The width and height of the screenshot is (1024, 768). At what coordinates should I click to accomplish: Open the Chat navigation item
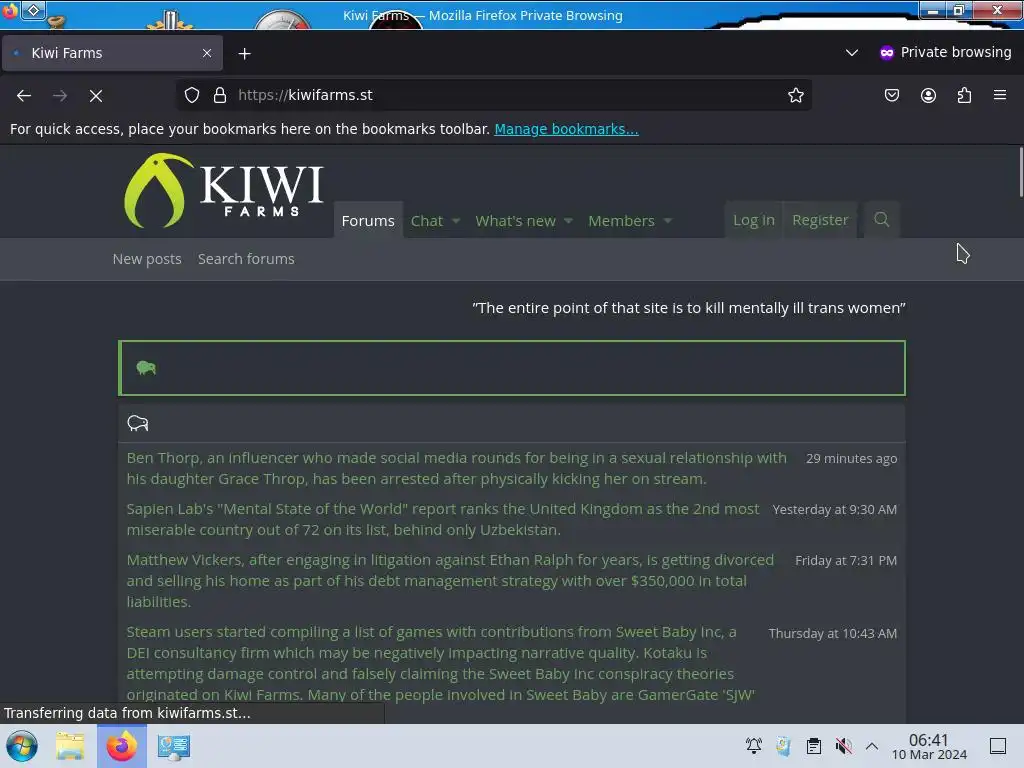tap(427, 221)
